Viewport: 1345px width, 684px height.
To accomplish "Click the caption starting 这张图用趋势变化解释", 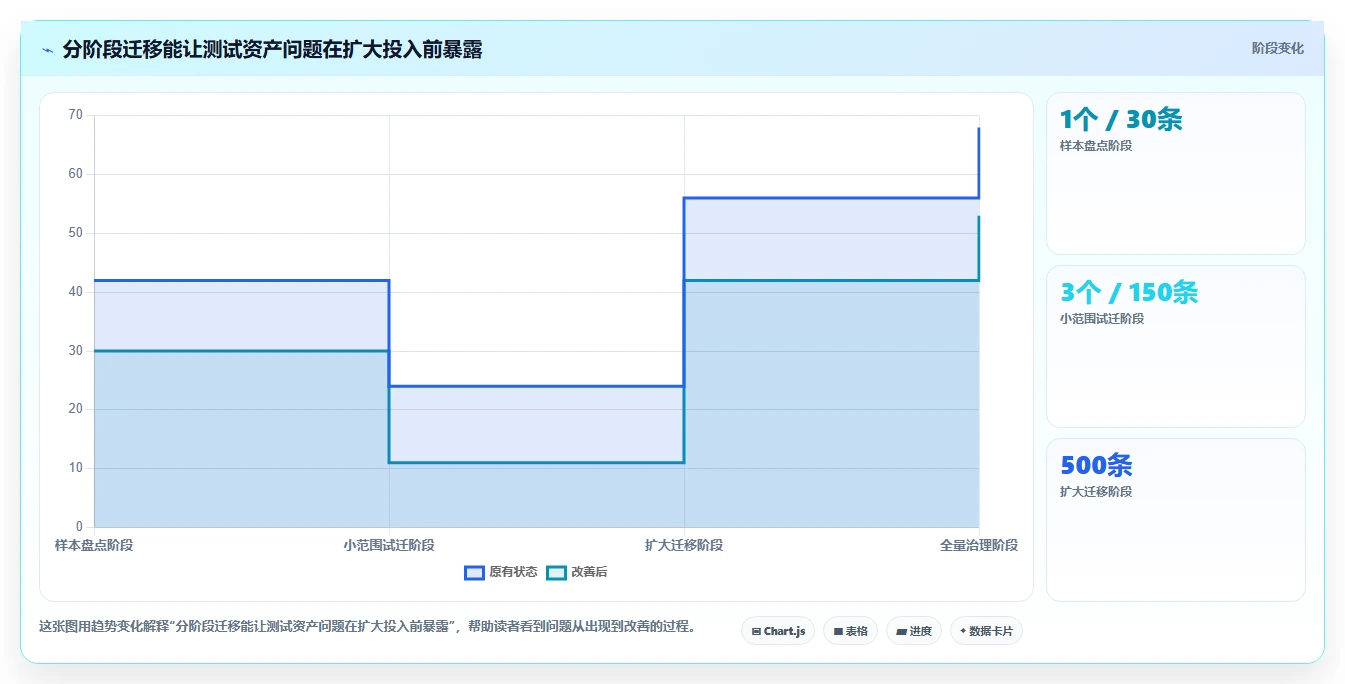I will (367, 627).
